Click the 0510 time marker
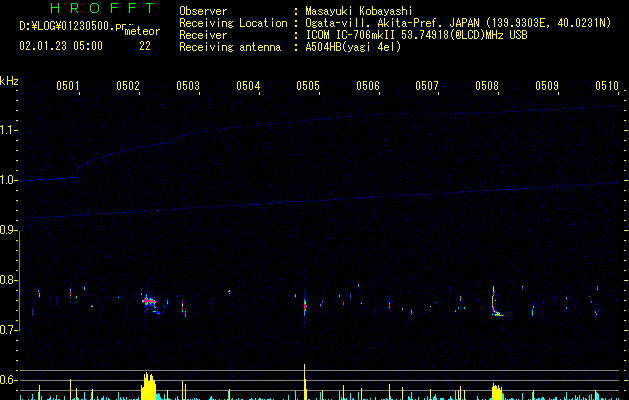Screen dimensions: 629x400 pyautogui.click(x=607, y=85)
